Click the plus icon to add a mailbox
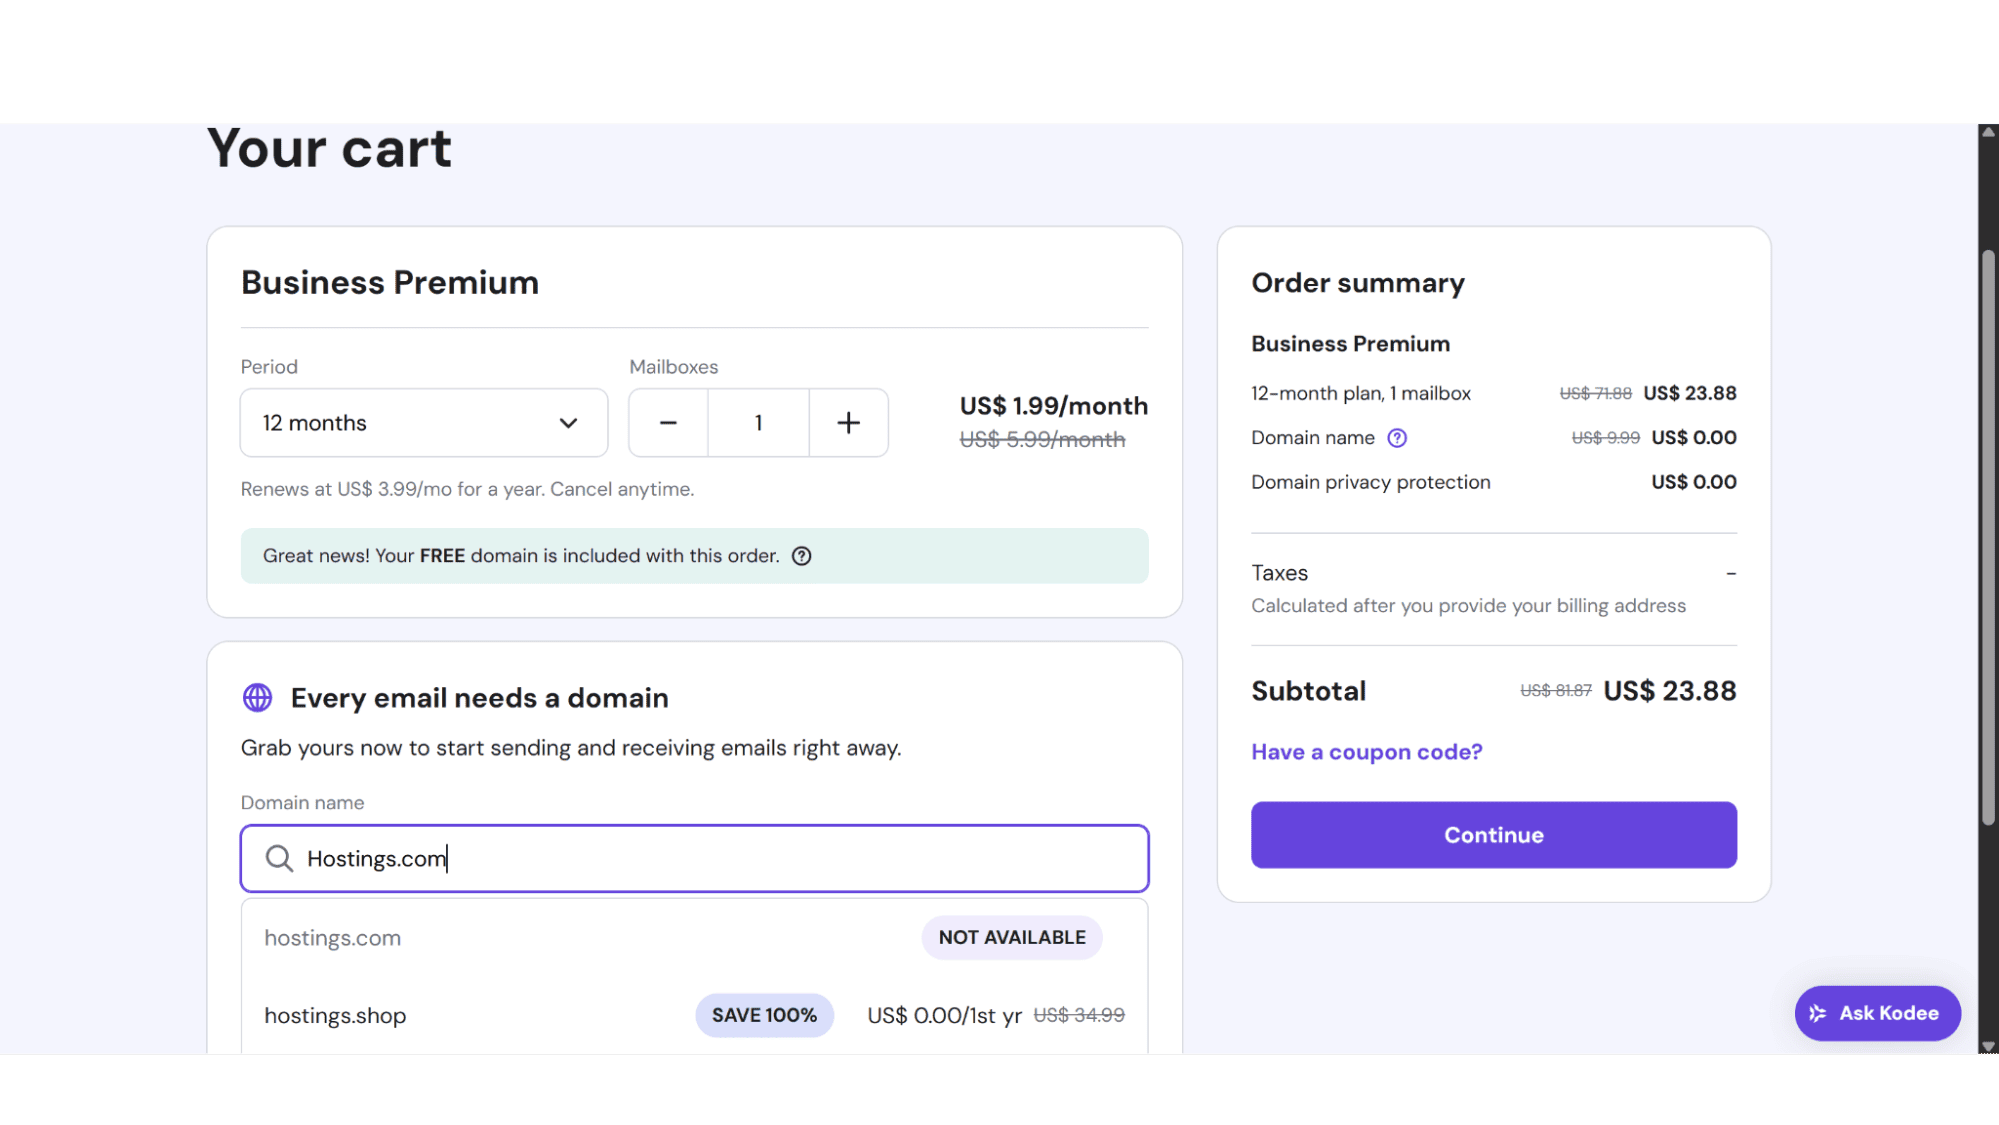Image resolution: width=1999 pixels, height=1125 pixels. (x=848, y=422)
